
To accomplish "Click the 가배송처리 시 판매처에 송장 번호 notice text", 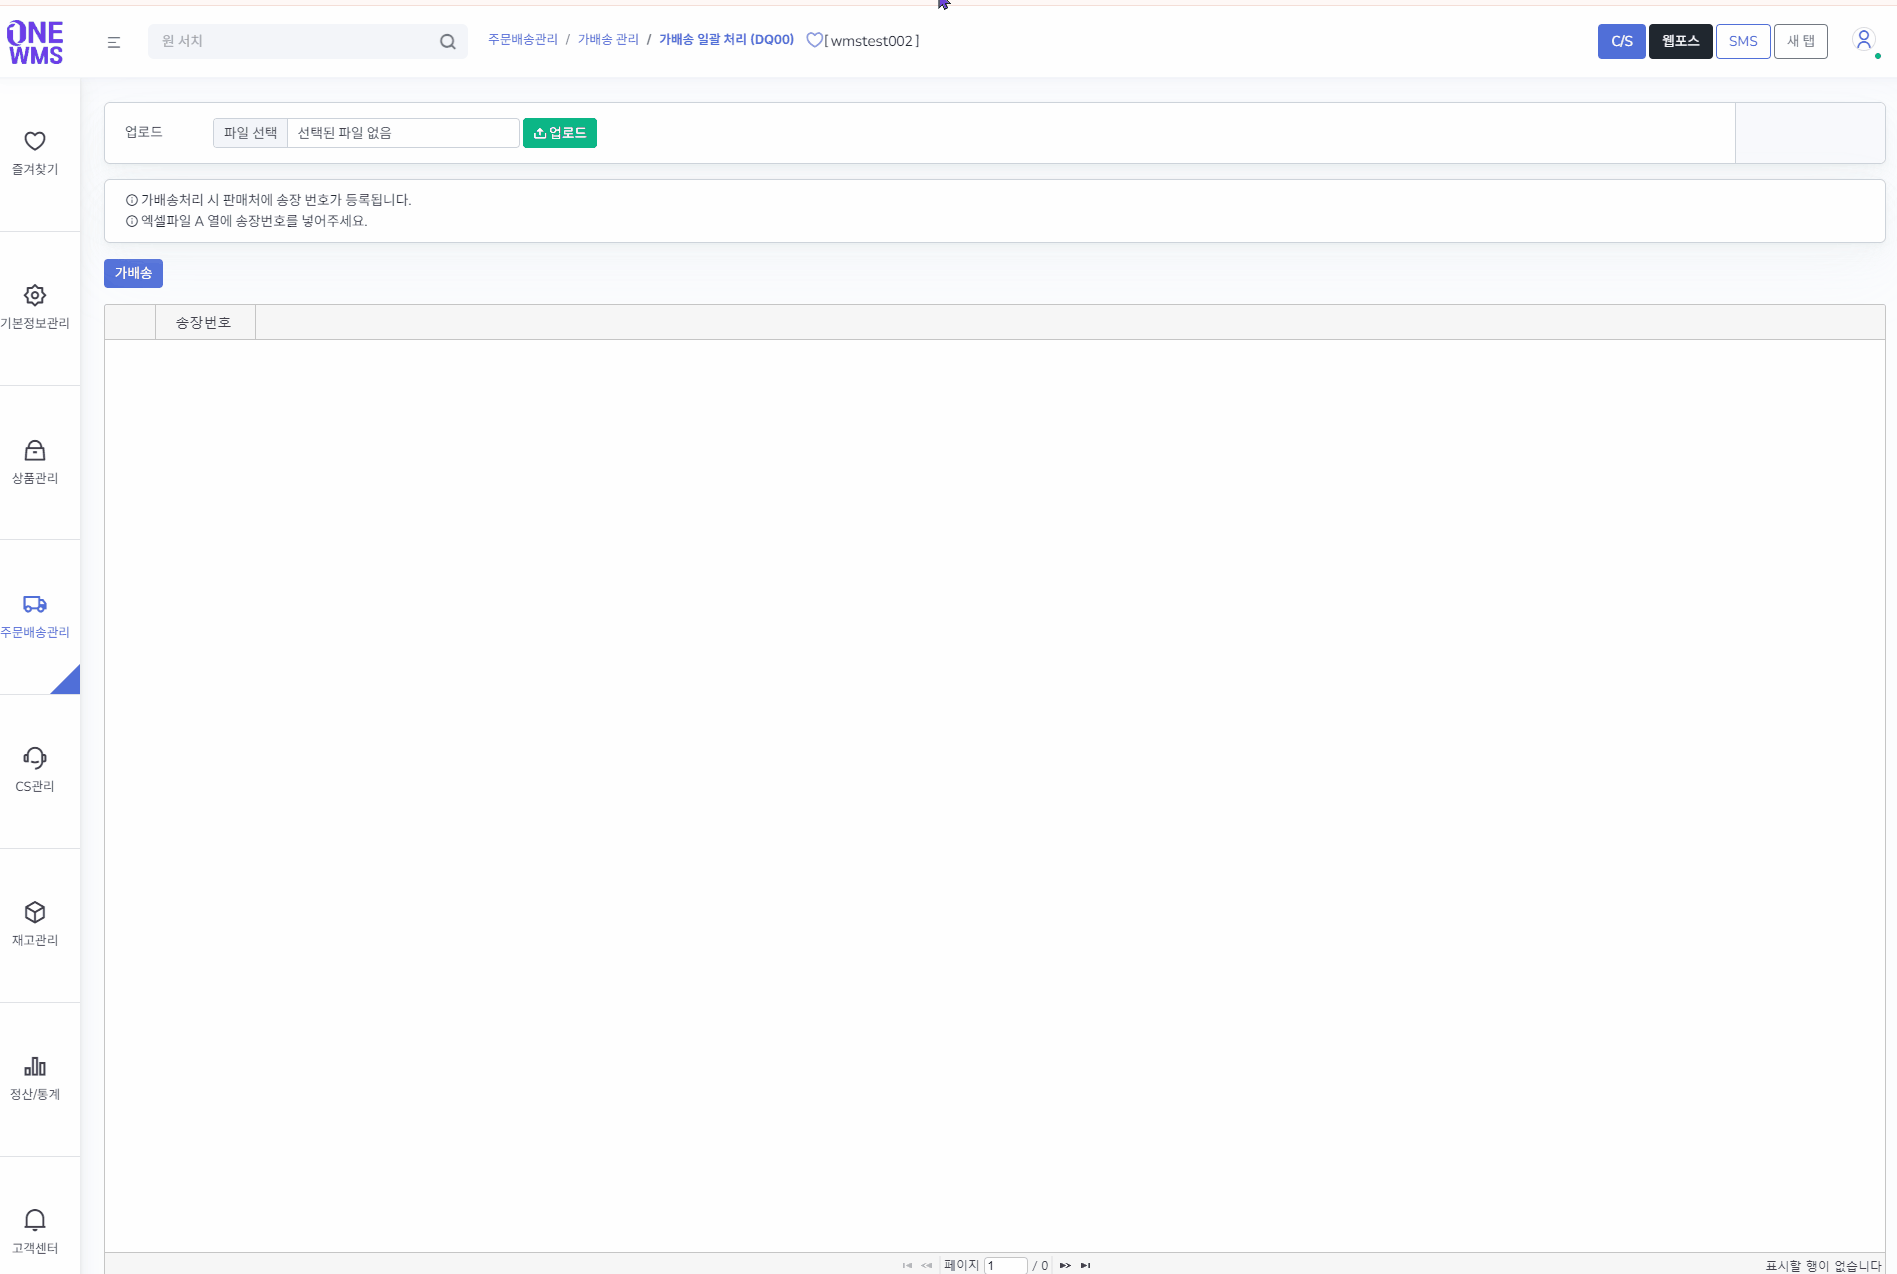I will point(276,200).
